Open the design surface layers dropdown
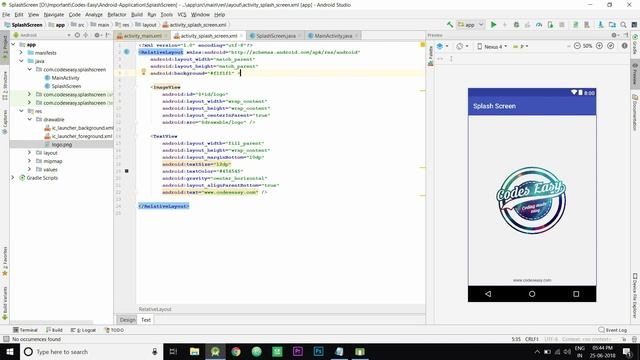This screenshot has height=360, width=640. click(x=442, y=46)
